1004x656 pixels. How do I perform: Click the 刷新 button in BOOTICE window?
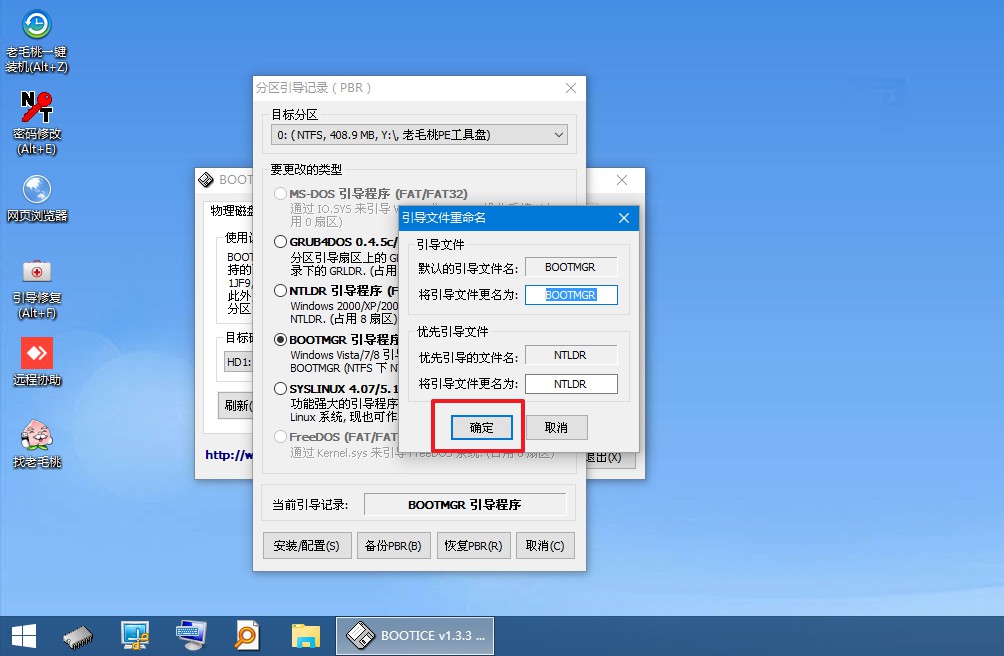[236, 406]
